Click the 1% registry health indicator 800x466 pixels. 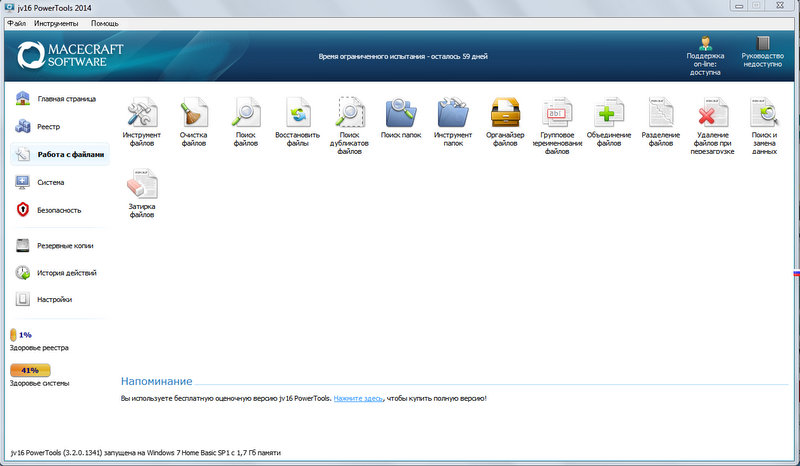click(x=21, y=335)
